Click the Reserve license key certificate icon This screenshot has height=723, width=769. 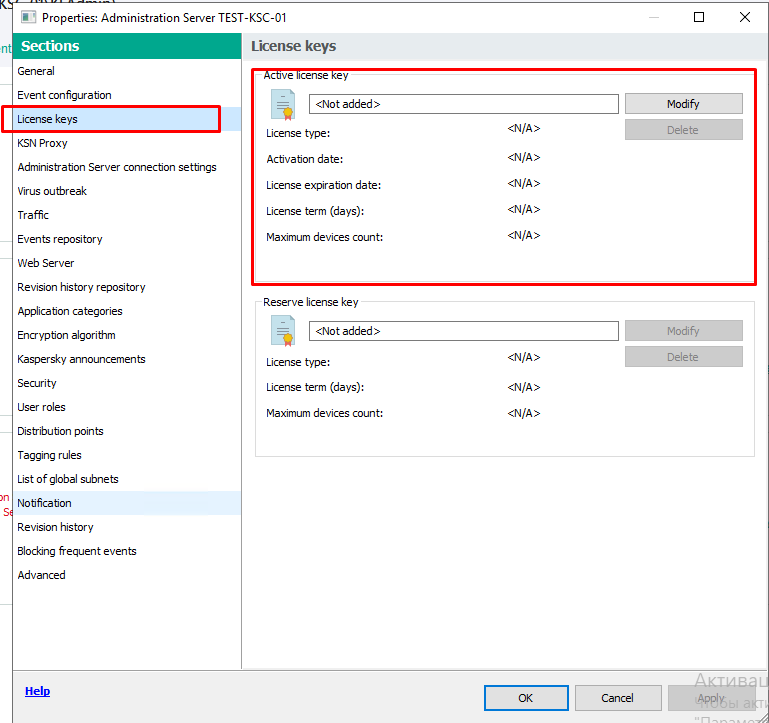tap(283, 331)
